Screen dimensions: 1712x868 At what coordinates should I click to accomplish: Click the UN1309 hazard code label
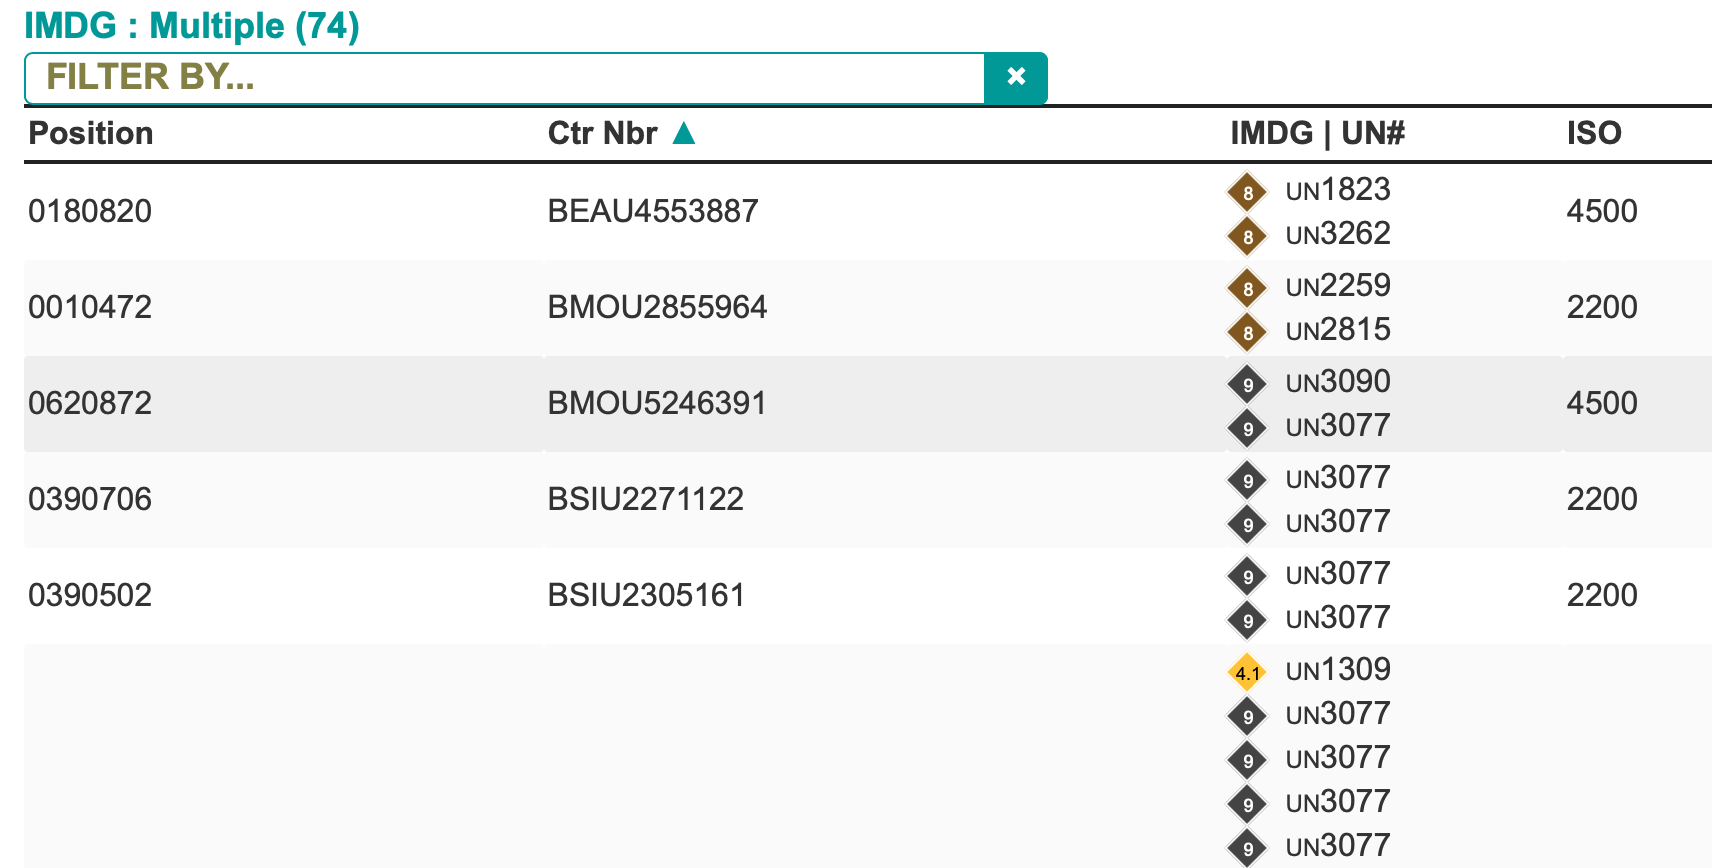point(1338,670)
